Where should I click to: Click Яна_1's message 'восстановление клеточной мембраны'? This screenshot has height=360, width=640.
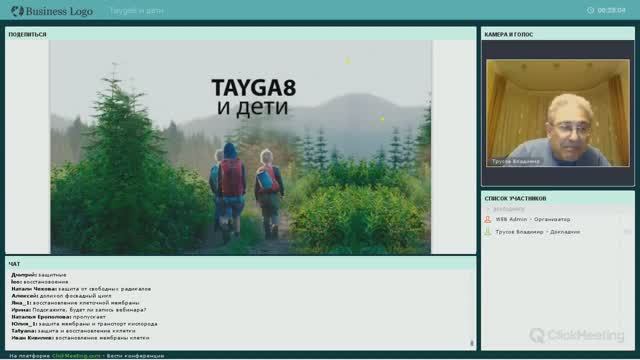pyautogui.click(x=75, y=303)
